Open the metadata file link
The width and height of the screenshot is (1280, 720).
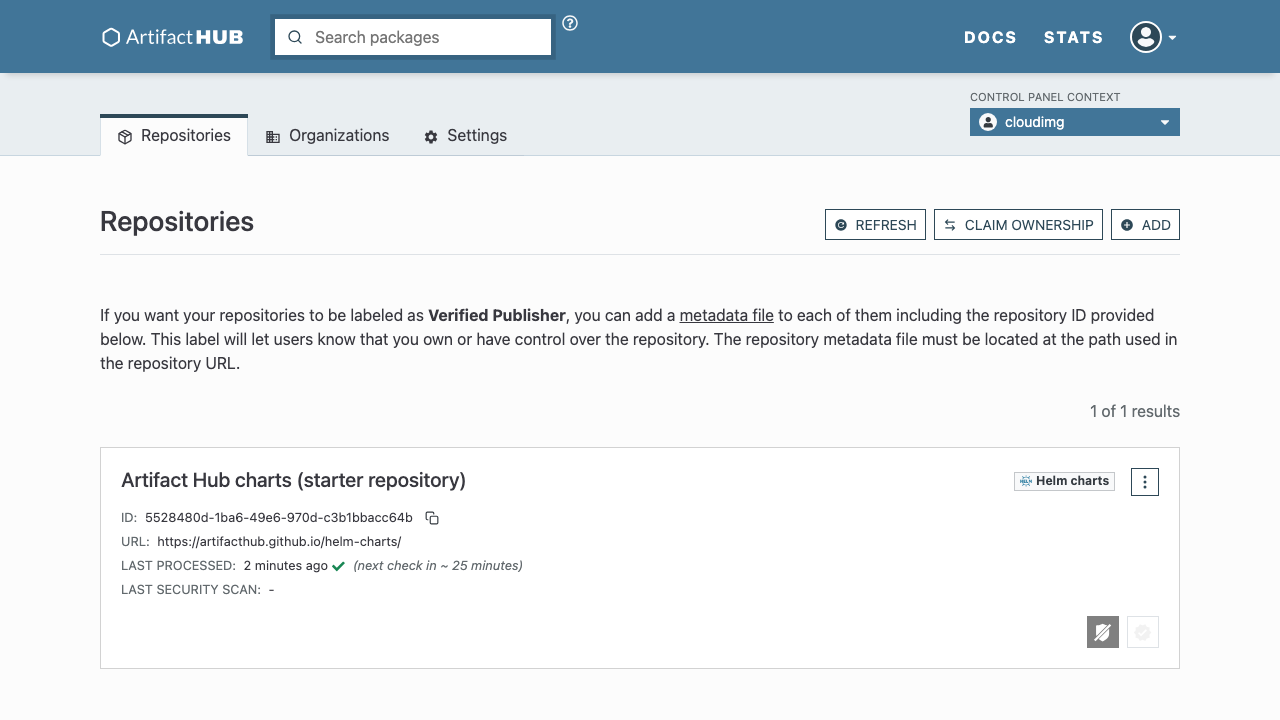726,315
